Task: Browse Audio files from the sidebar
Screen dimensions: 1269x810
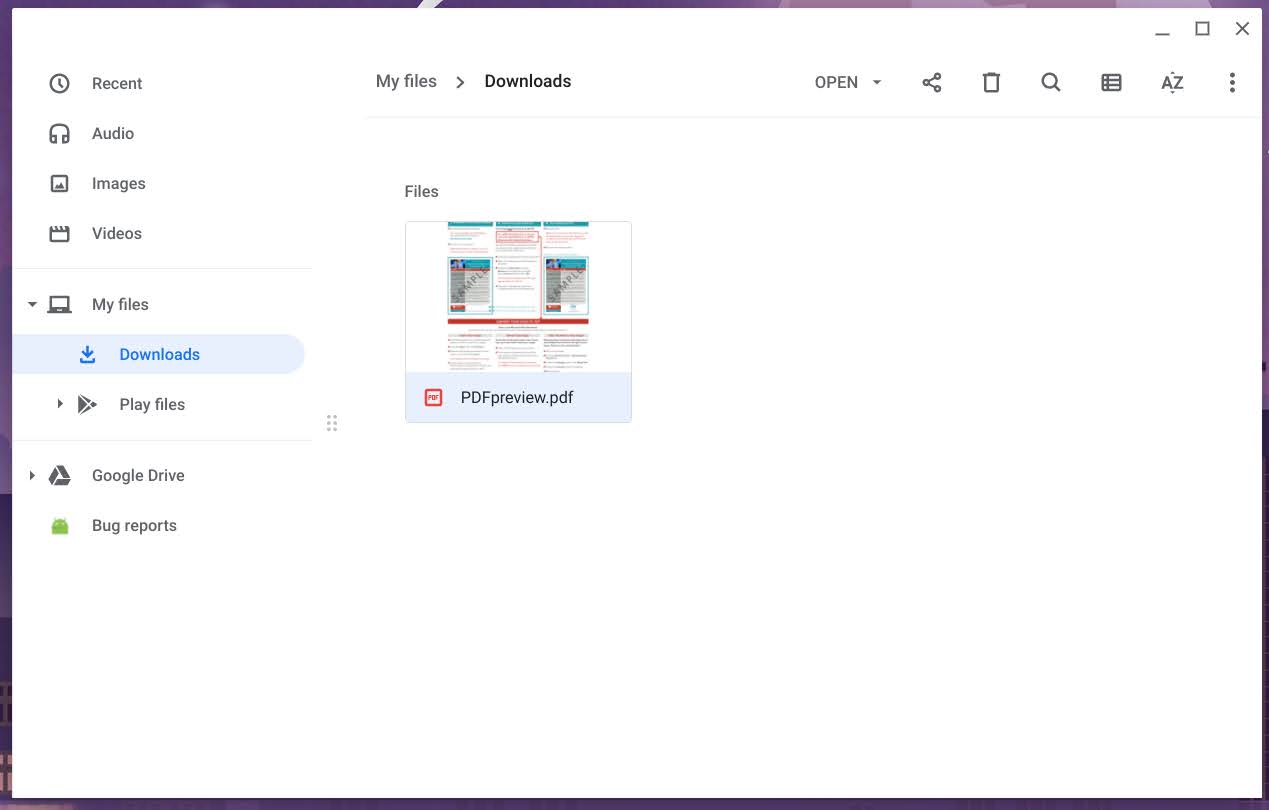Action: coord(113,133)
